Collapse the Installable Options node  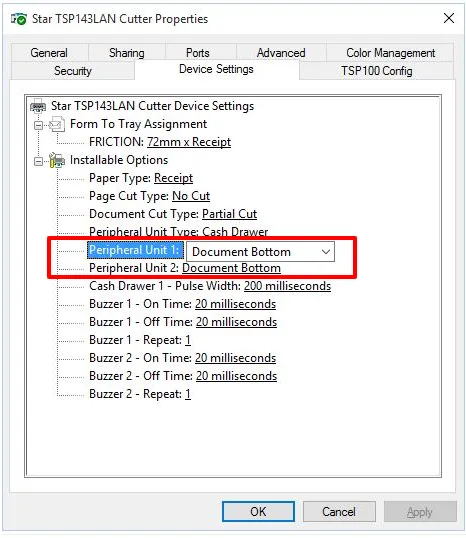38,161
